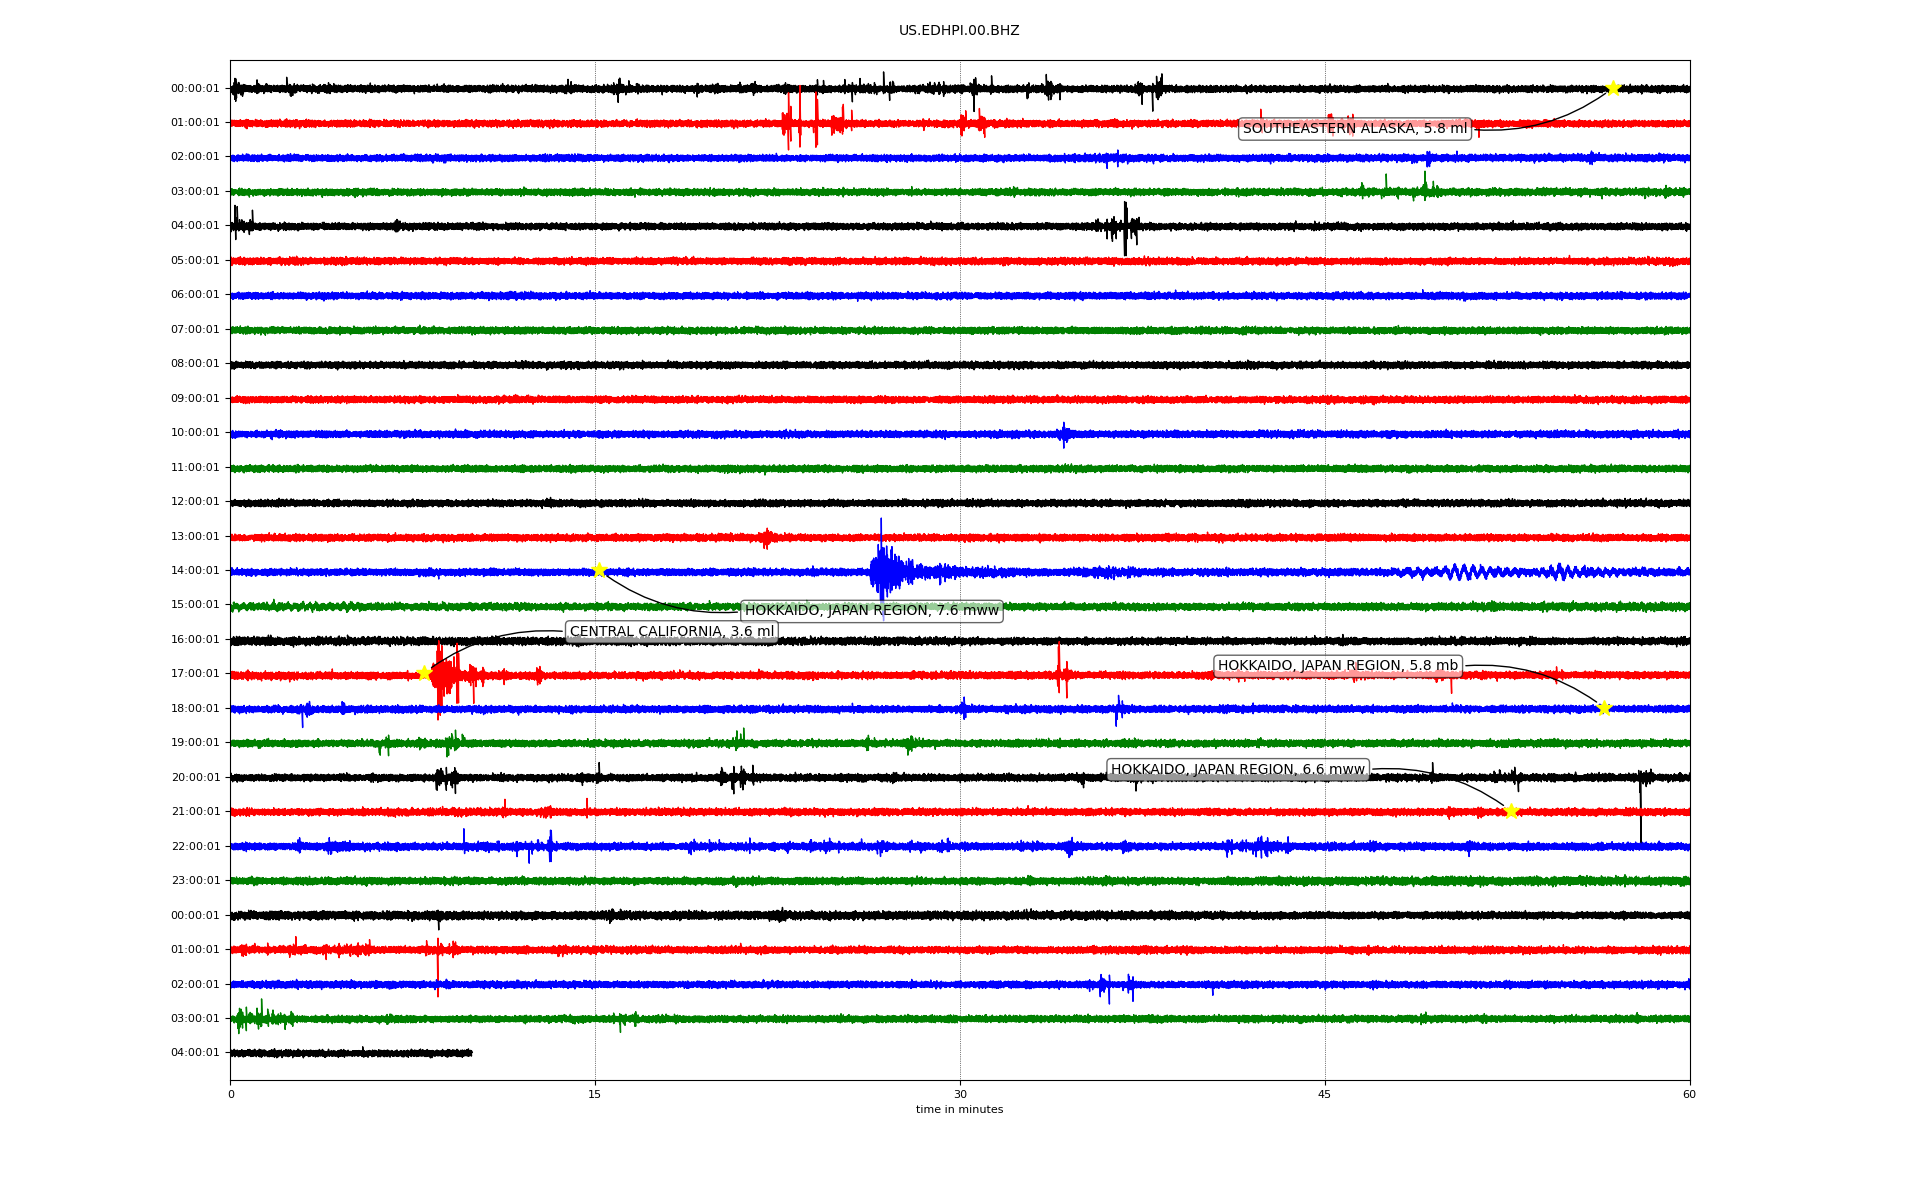Click the HOKKAIDO, JAPAN REGION, 6.6 mww label
The height and width of the screenshot is (1200, 1920).
[x=1237, y=769]
